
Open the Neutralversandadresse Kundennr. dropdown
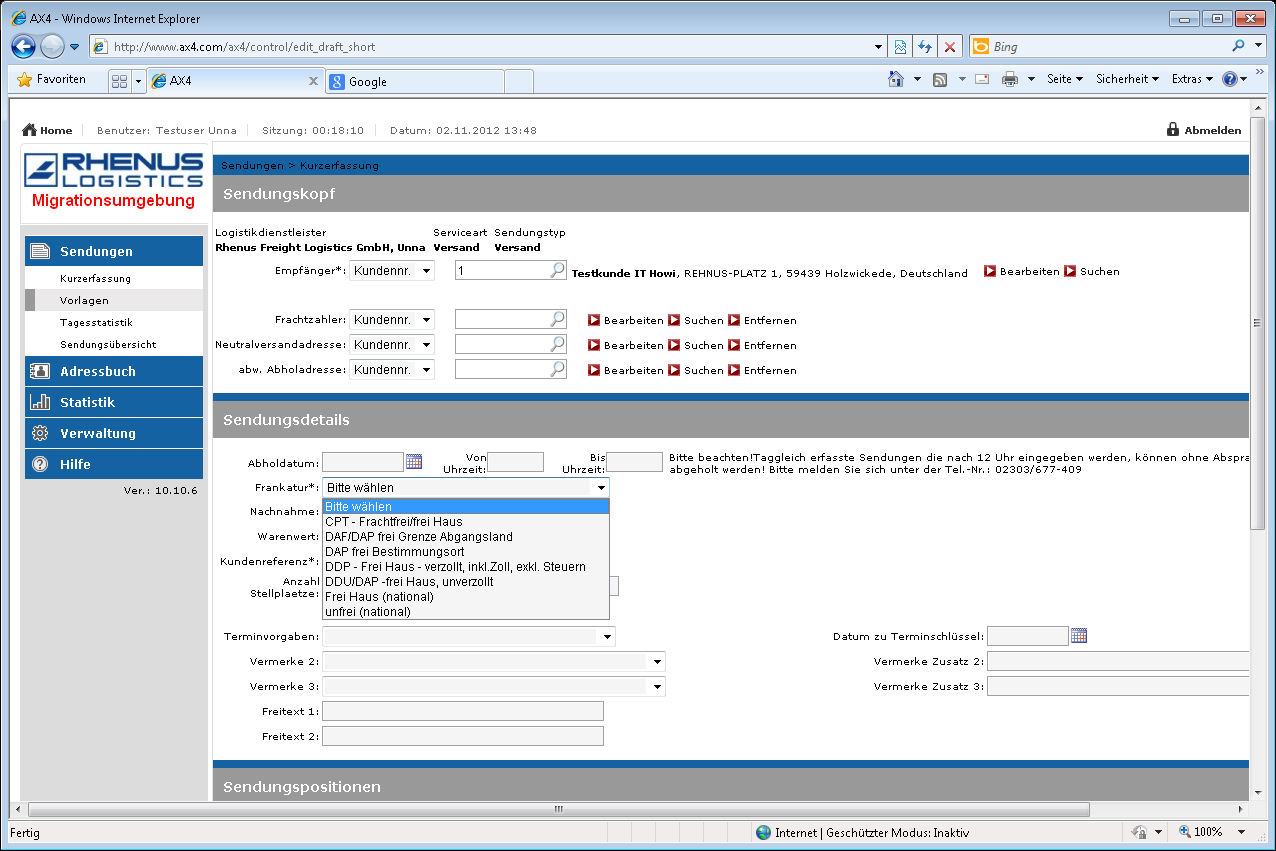pos(392,345)
